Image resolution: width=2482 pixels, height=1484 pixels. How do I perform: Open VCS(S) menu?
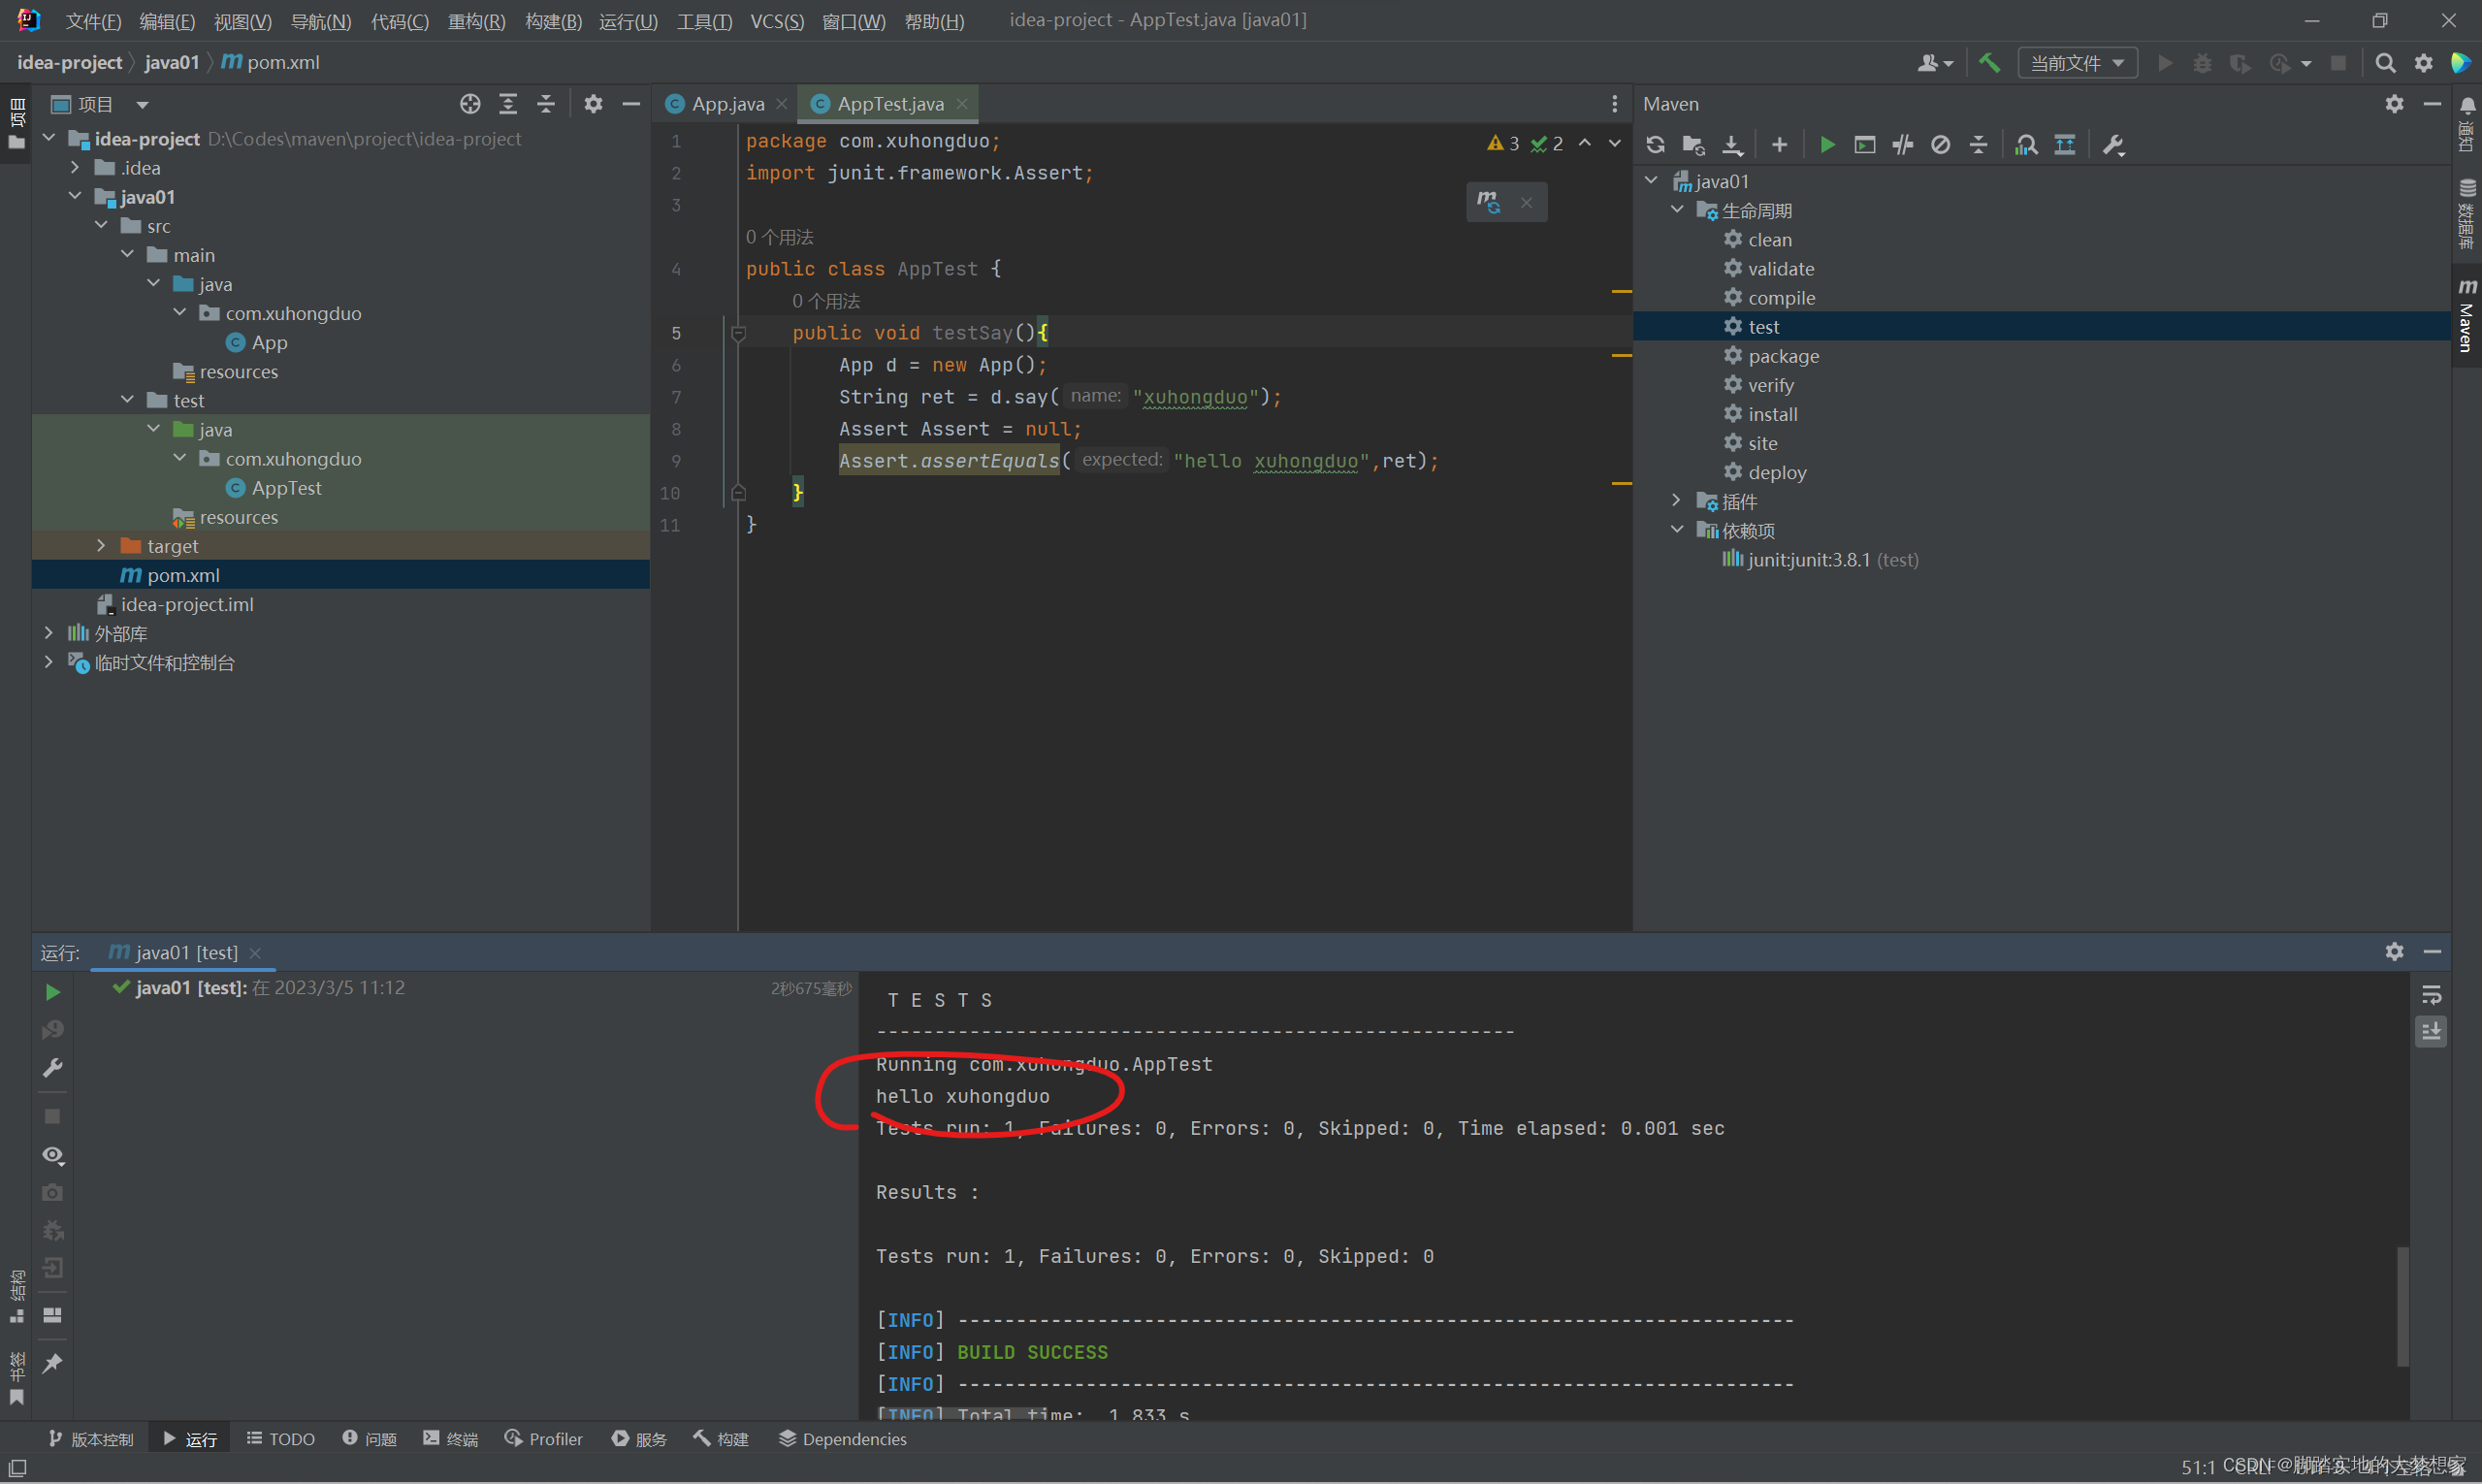pos(777,21)
